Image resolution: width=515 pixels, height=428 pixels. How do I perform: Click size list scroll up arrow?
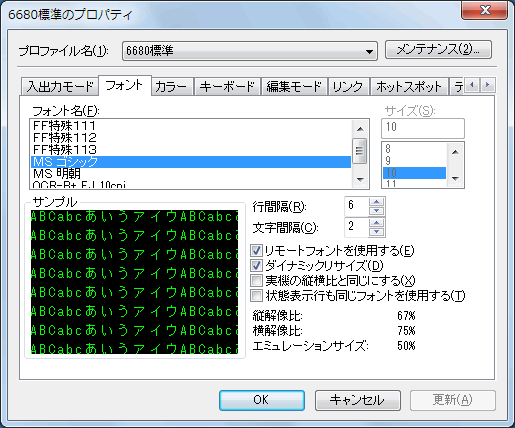click(455, 152)
